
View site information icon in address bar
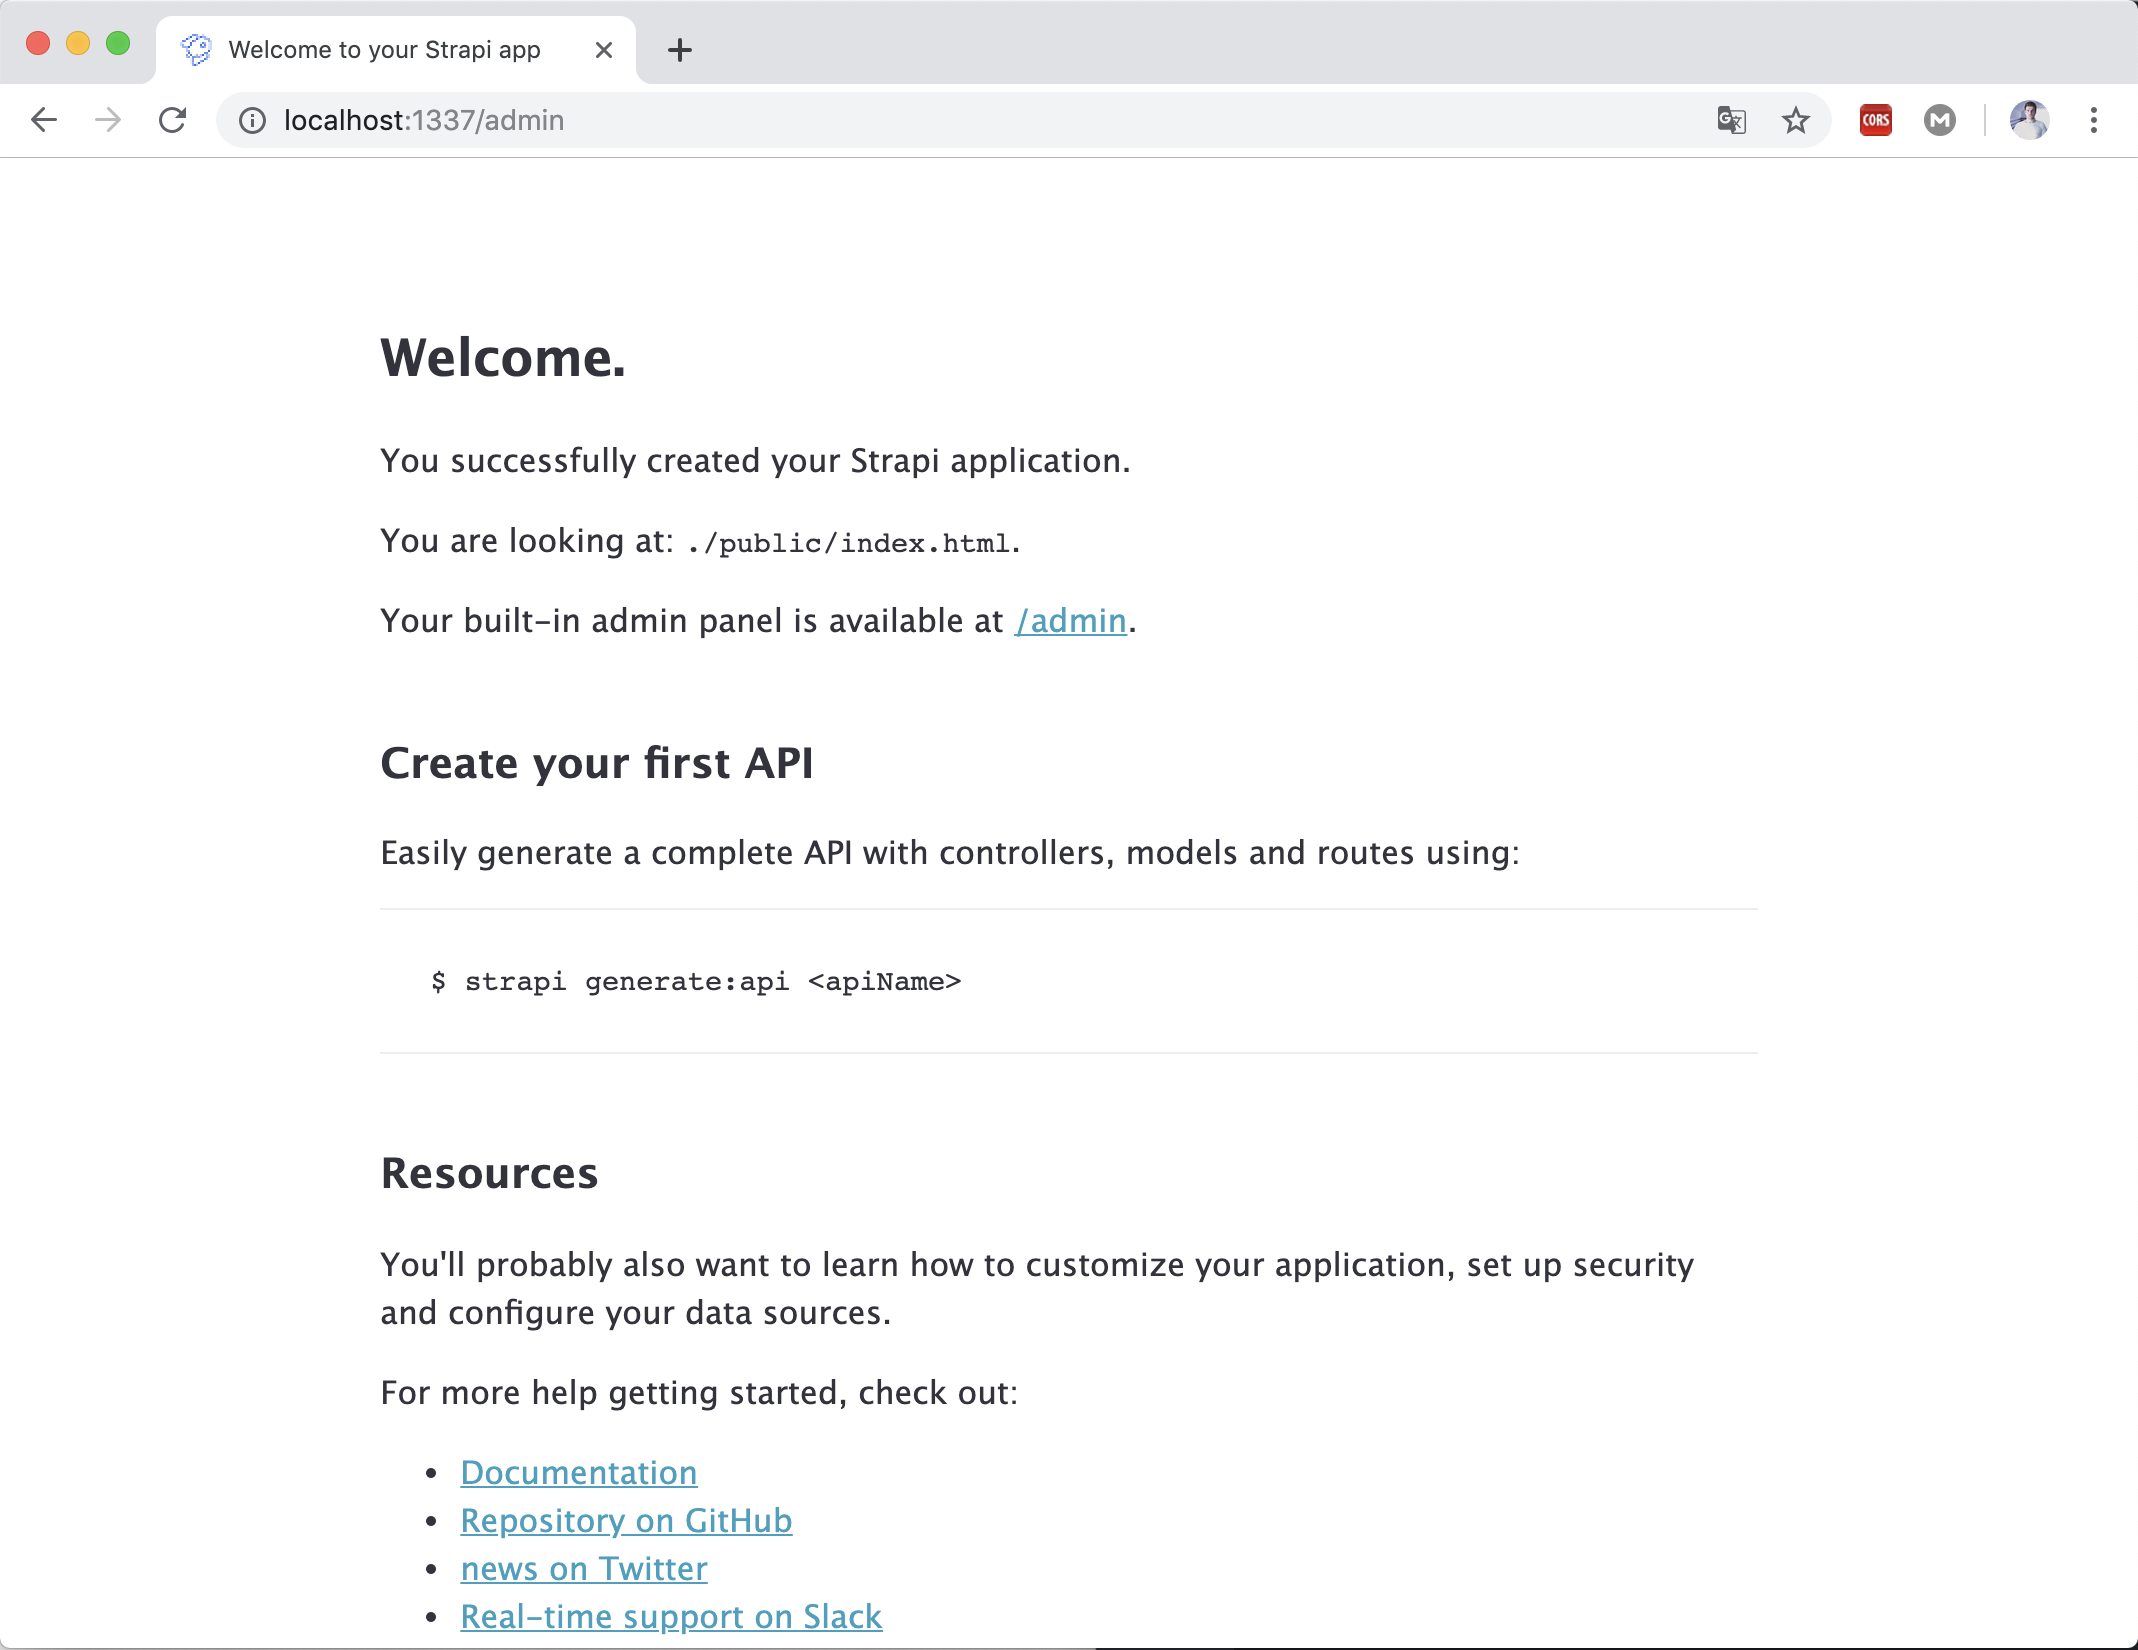[x=252, y=120]
